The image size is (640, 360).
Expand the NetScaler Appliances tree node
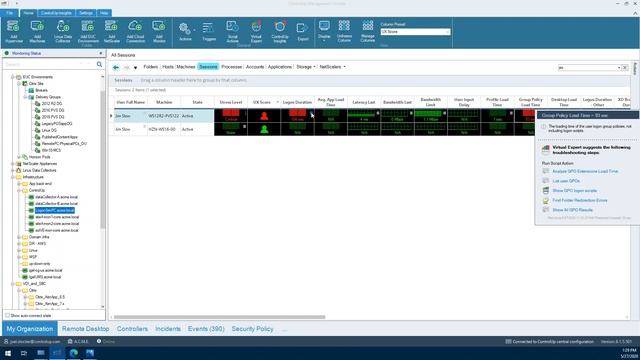click(13, 164)
